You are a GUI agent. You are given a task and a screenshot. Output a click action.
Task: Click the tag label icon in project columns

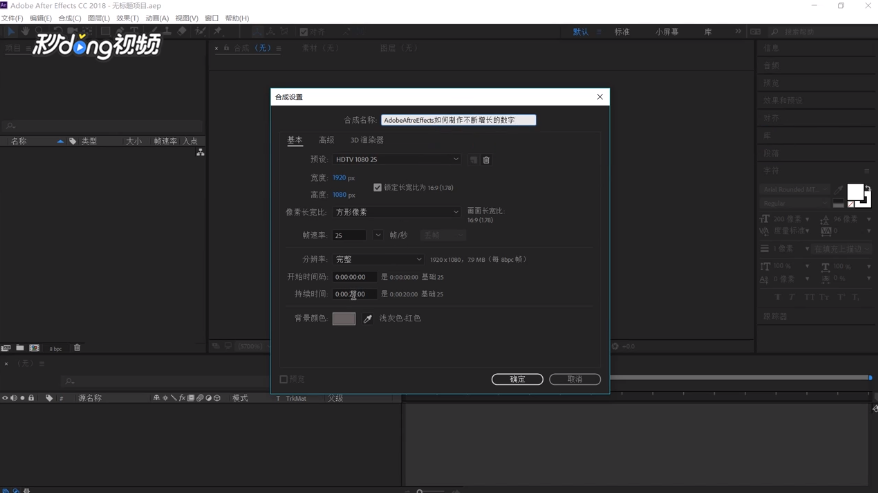(73, 141)
